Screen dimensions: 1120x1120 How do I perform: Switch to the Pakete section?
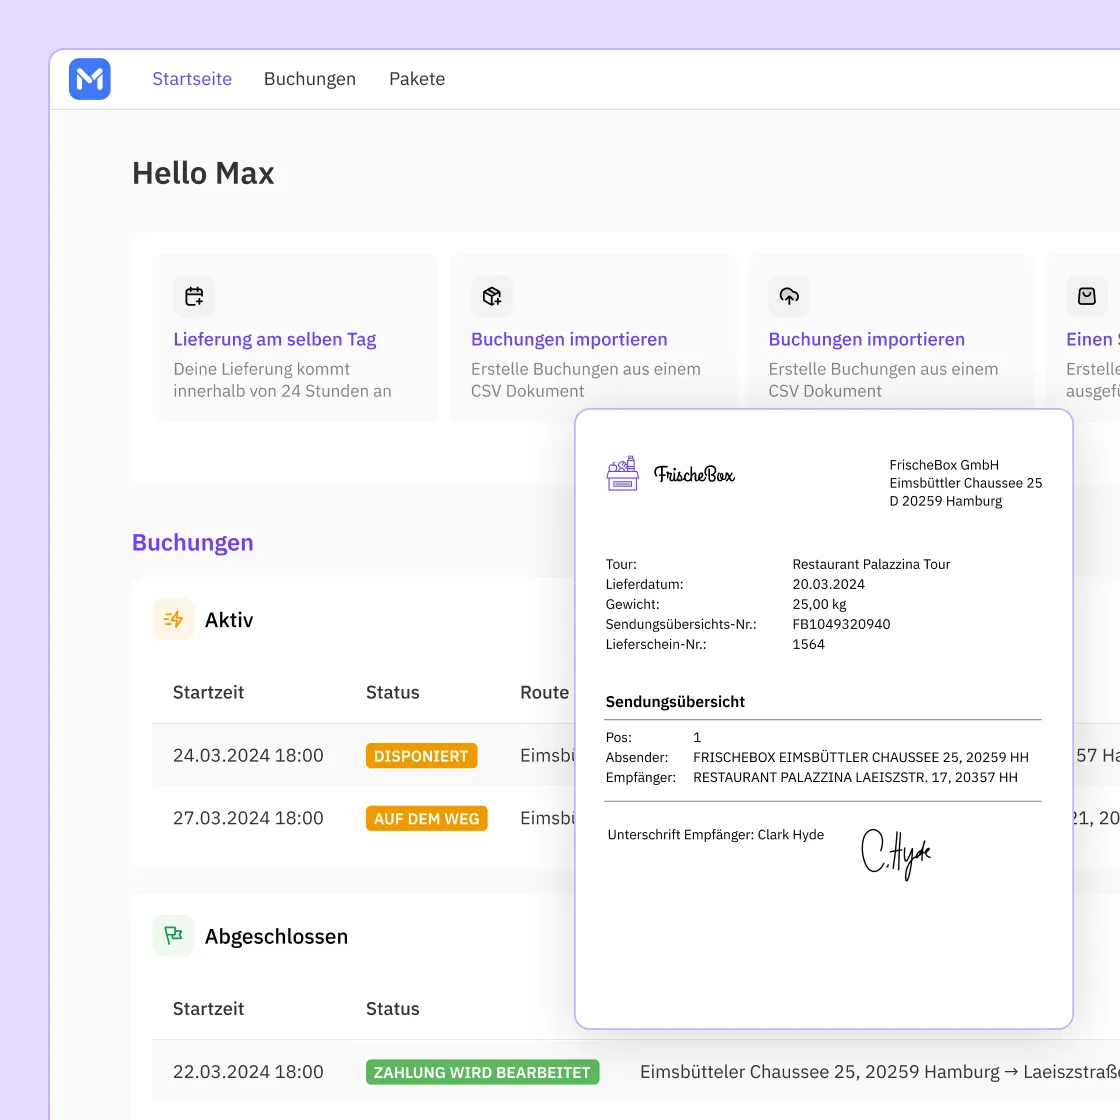pyautogui.click(x=417, y=79)
